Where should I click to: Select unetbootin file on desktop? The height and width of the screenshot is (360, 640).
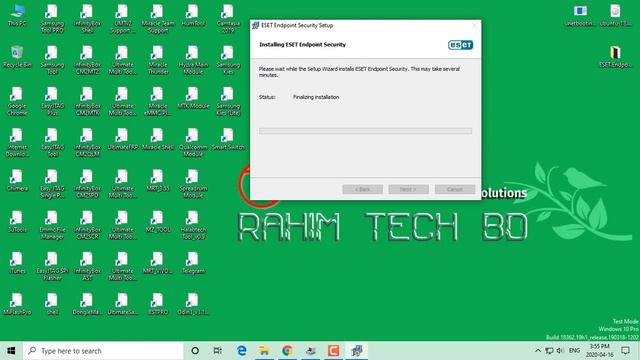580,16
